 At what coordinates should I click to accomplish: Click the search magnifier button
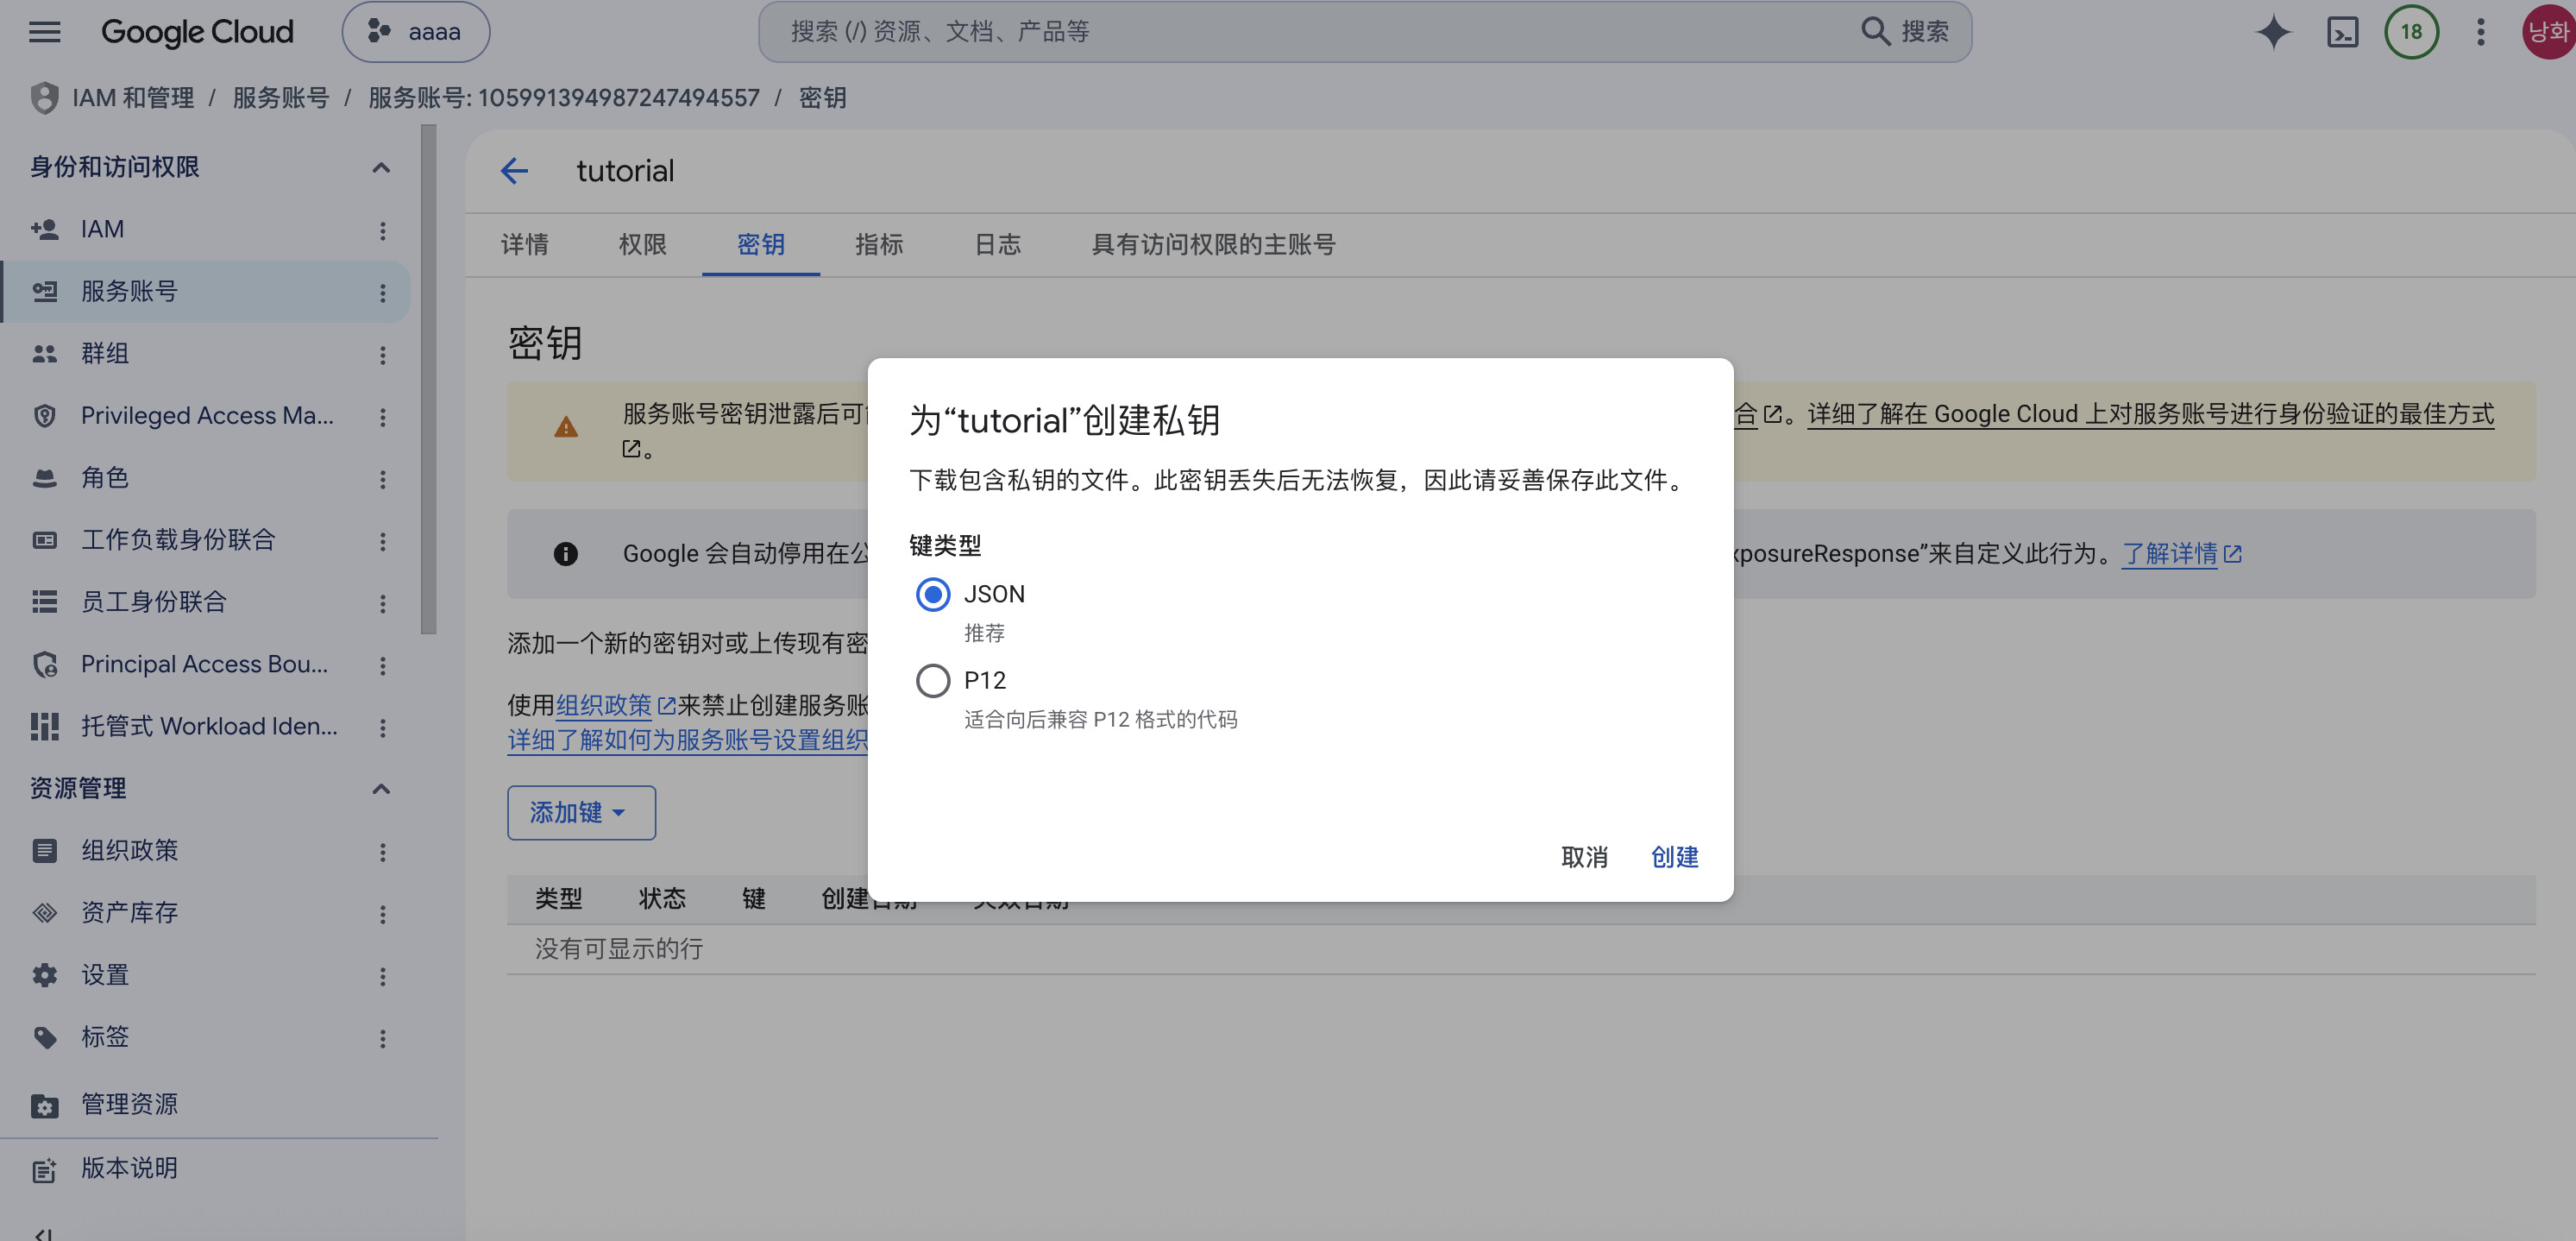pyautogui.click(x=1905, y=32)
